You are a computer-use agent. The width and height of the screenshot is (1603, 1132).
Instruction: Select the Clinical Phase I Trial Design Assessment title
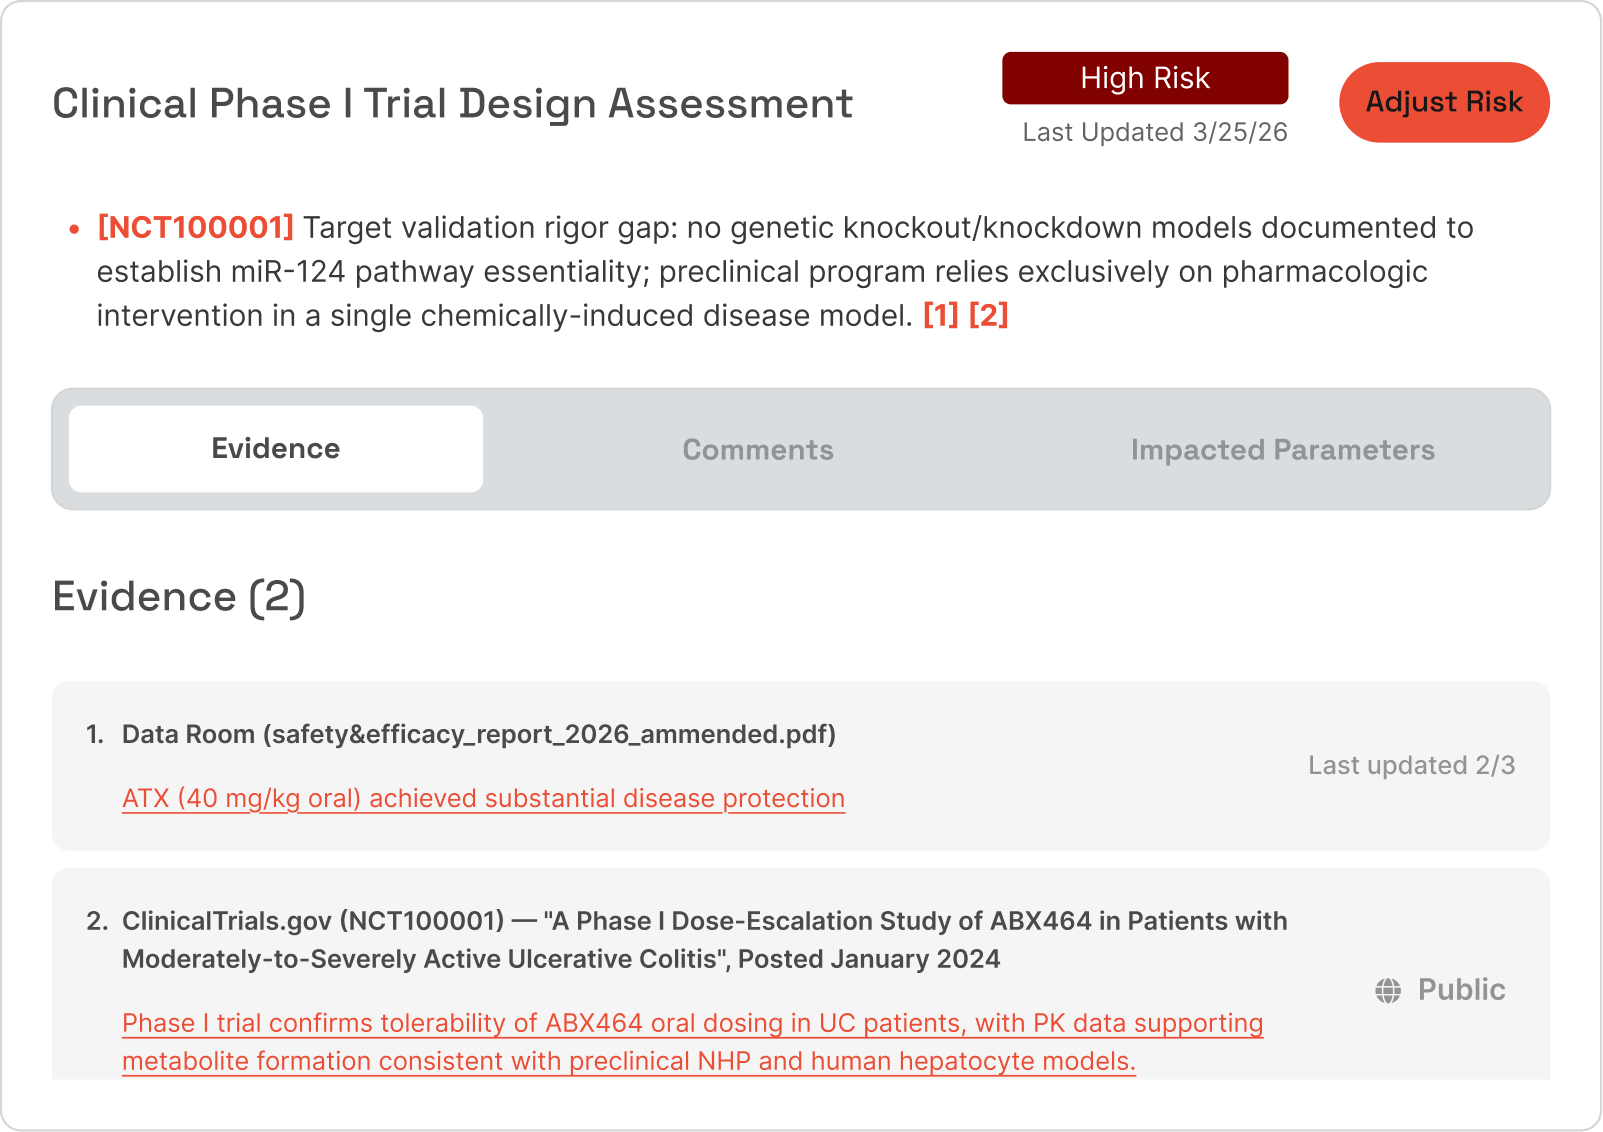pos(452,101)
